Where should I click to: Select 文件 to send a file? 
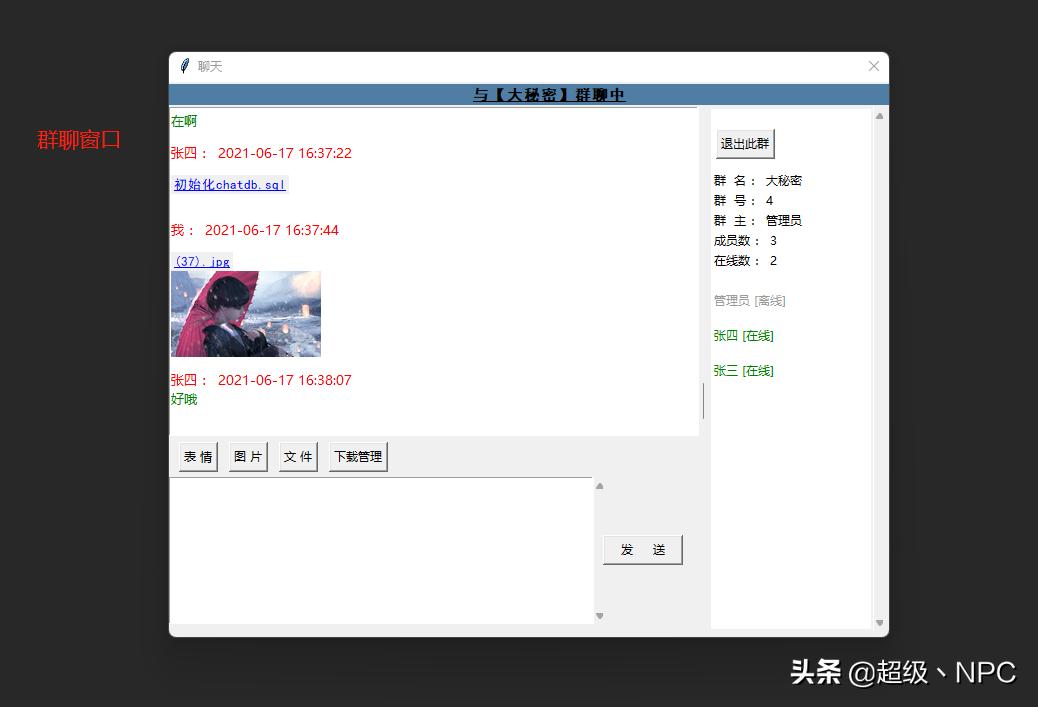pos(297,456)
